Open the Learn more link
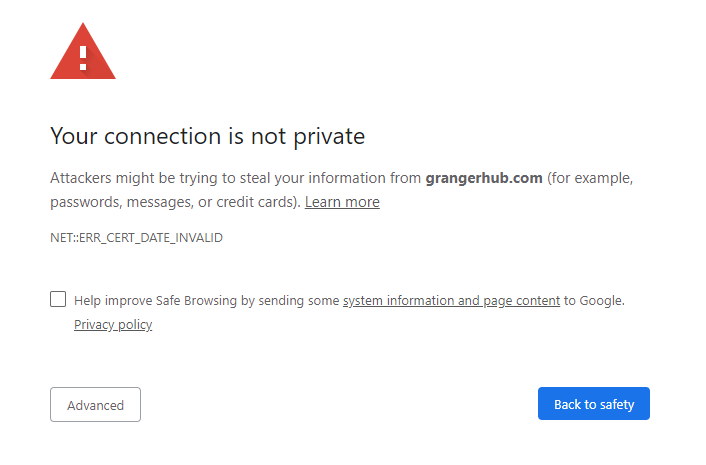Screen dimensions: 706x465 coord(342,202)
